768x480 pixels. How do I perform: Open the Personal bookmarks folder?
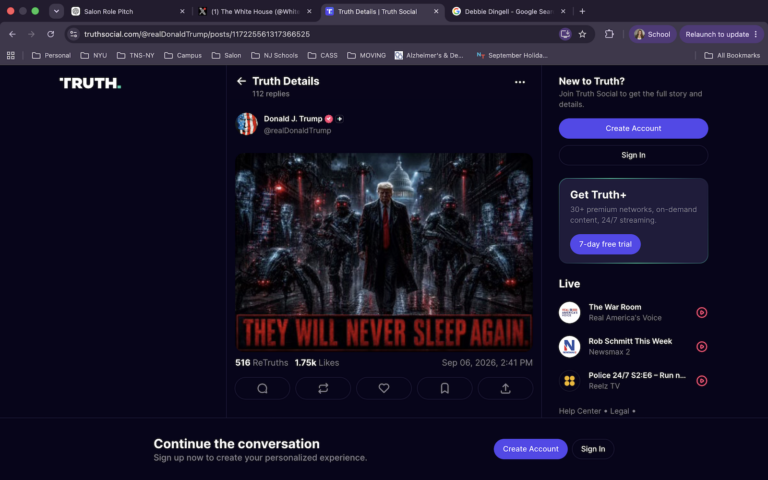[x=51, y=55]
